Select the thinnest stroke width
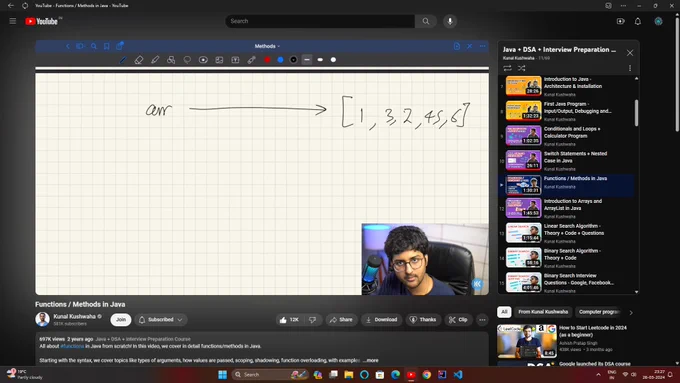 click(x=307, y=60)
